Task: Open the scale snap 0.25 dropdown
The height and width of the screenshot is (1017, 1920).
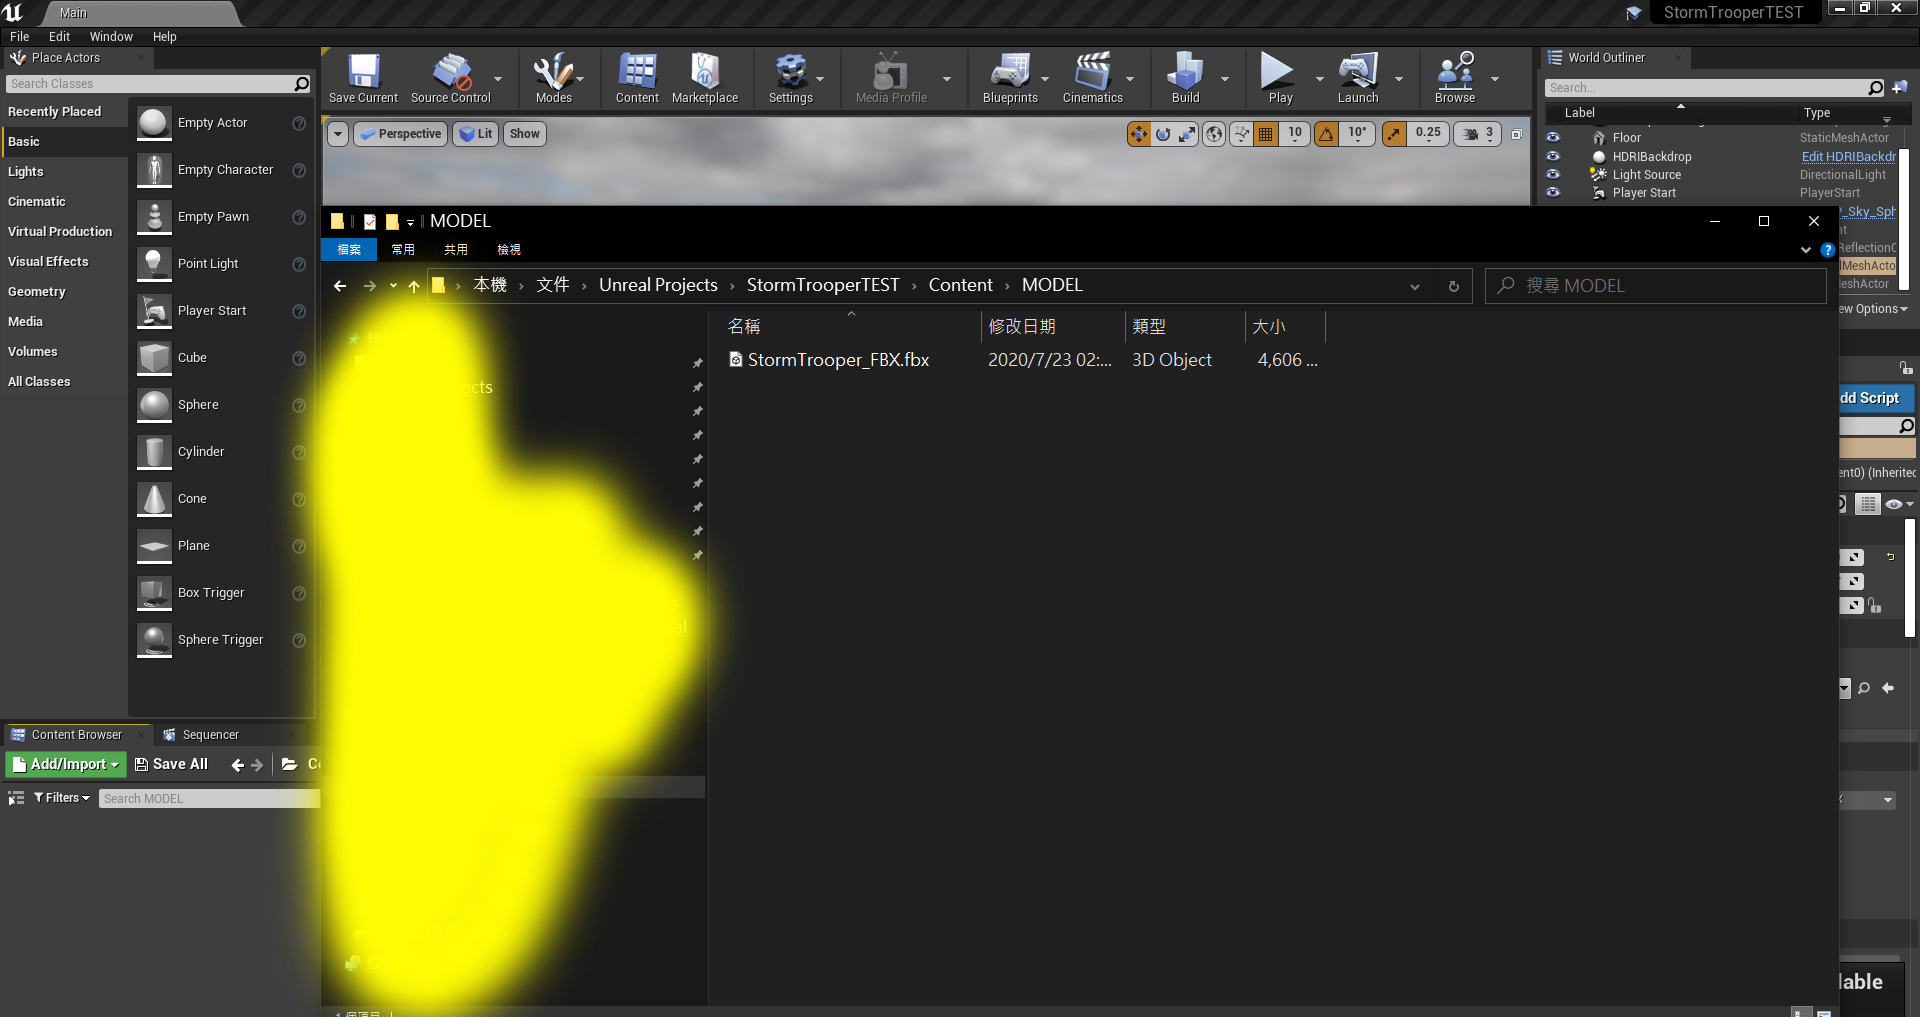Action: point(1428,134)
